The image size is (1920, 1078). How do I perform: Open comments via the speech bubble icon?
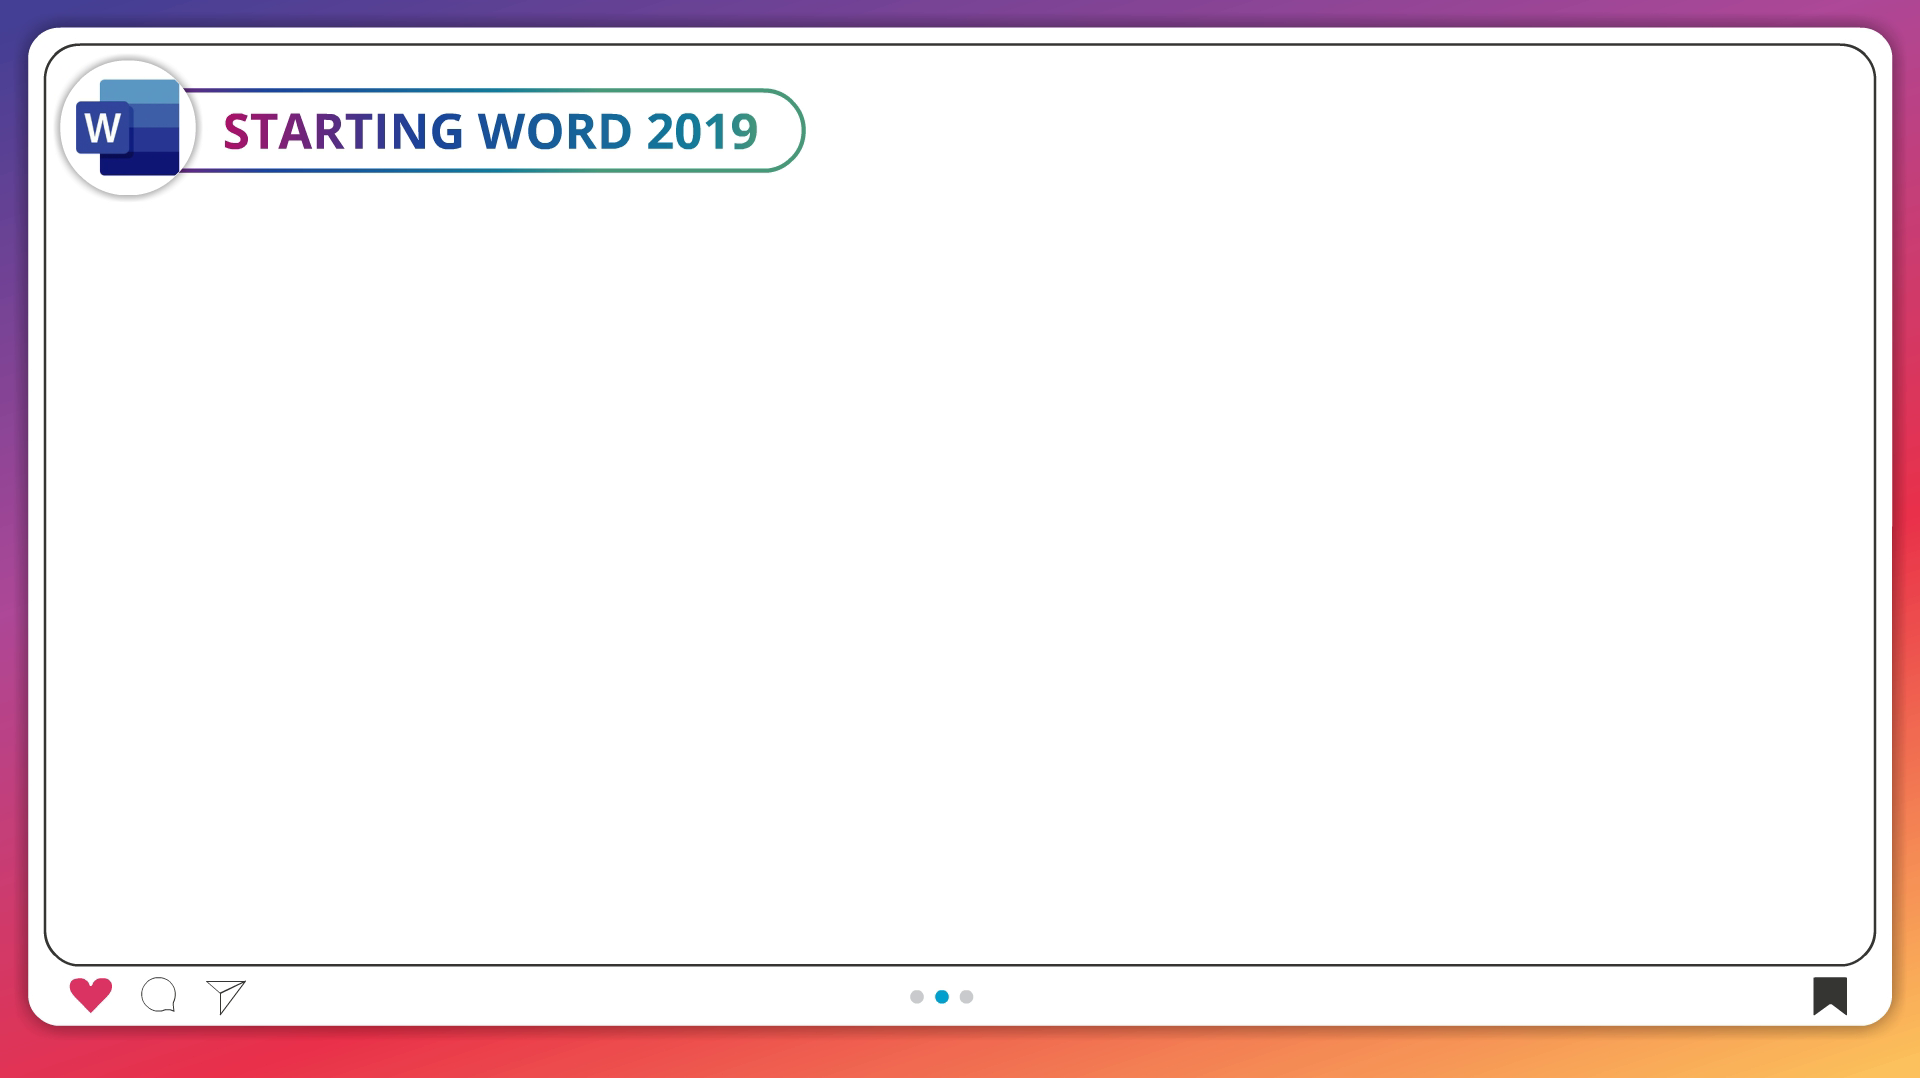click(159, 995)
